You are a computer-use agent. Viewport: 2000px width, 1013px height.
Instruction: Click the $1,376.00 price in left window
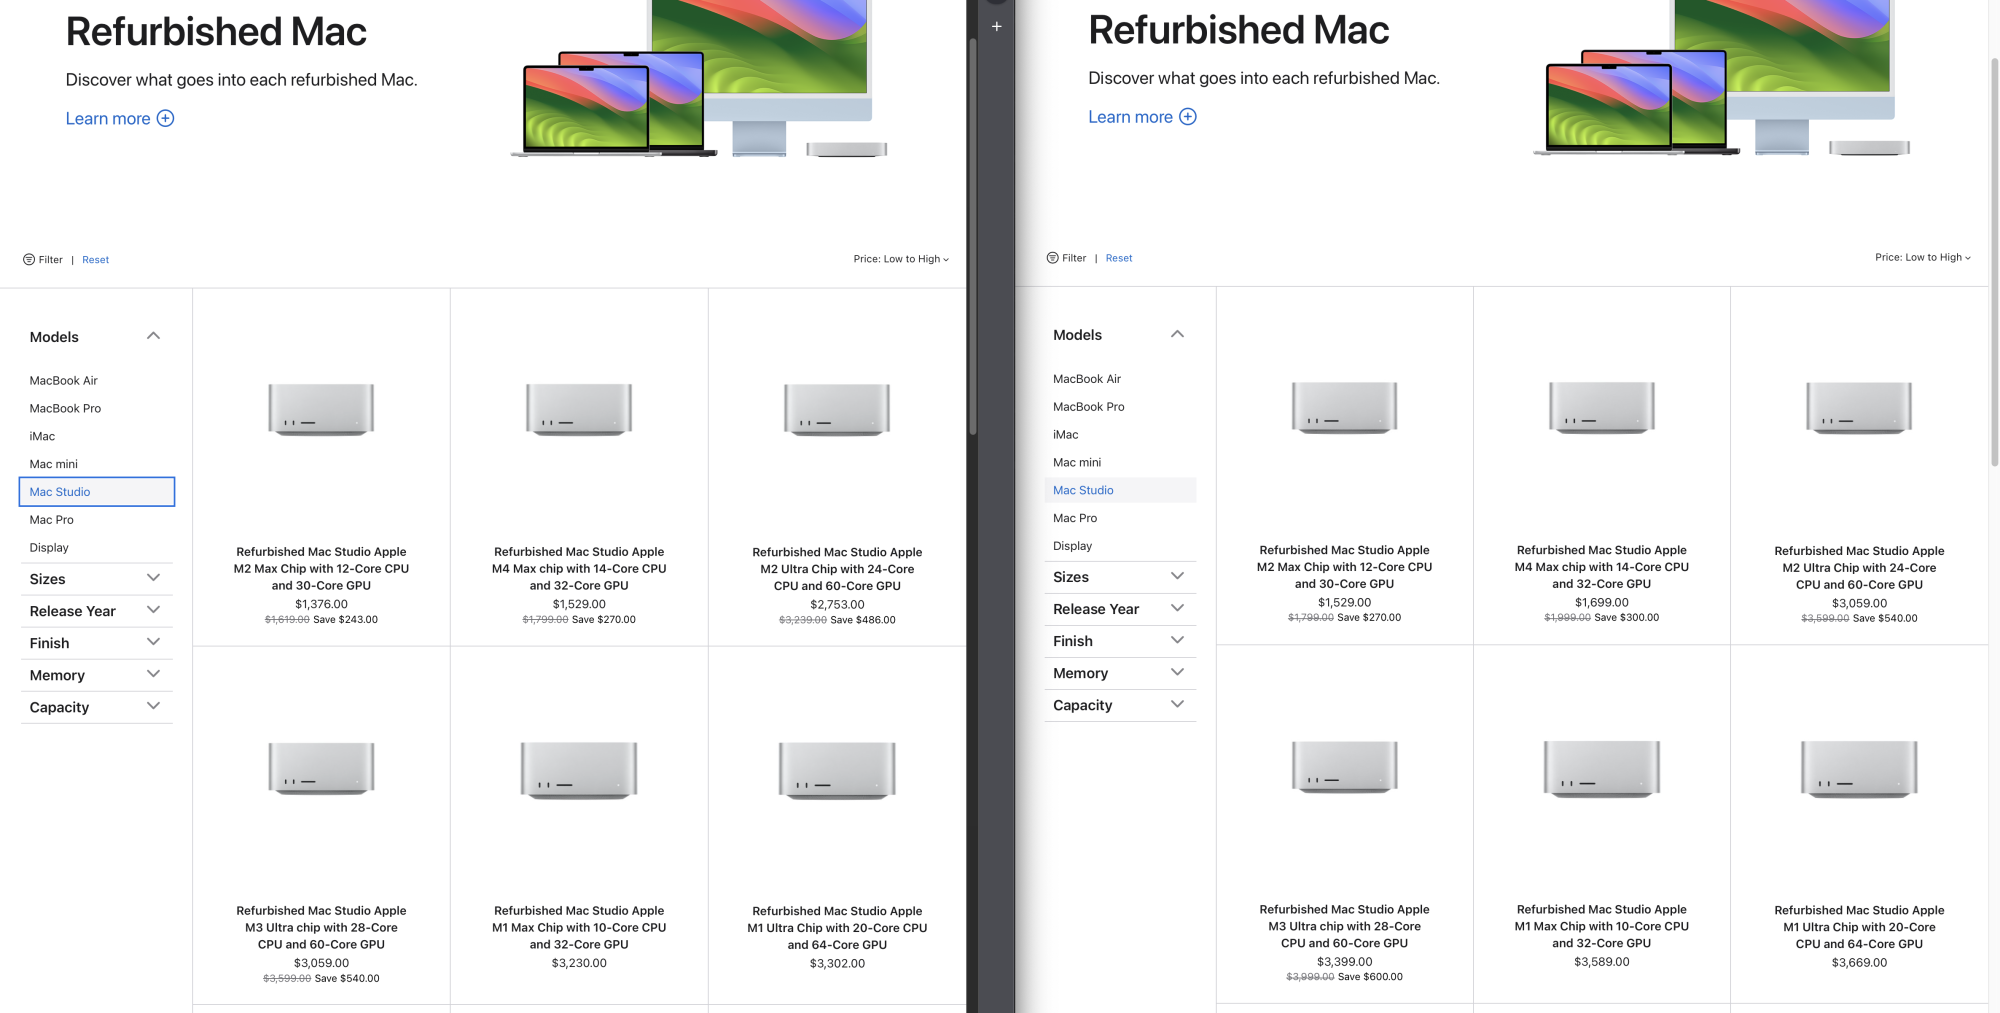pyautogui.click(x=321, y=604)
